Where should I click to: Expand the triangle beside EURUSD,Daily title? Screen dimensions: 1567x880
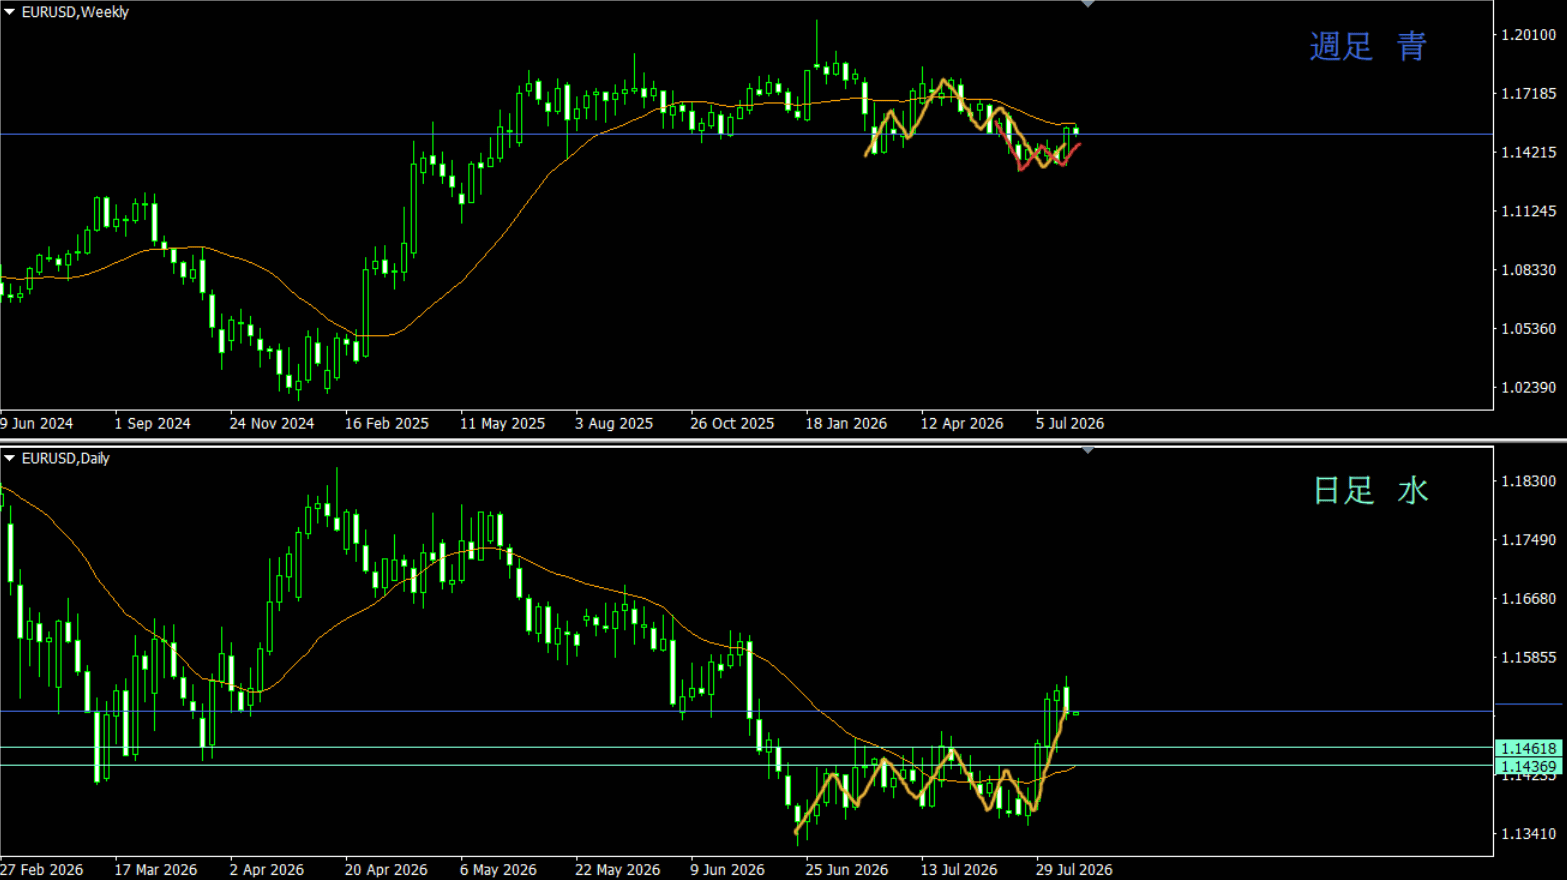pos(10,459)
